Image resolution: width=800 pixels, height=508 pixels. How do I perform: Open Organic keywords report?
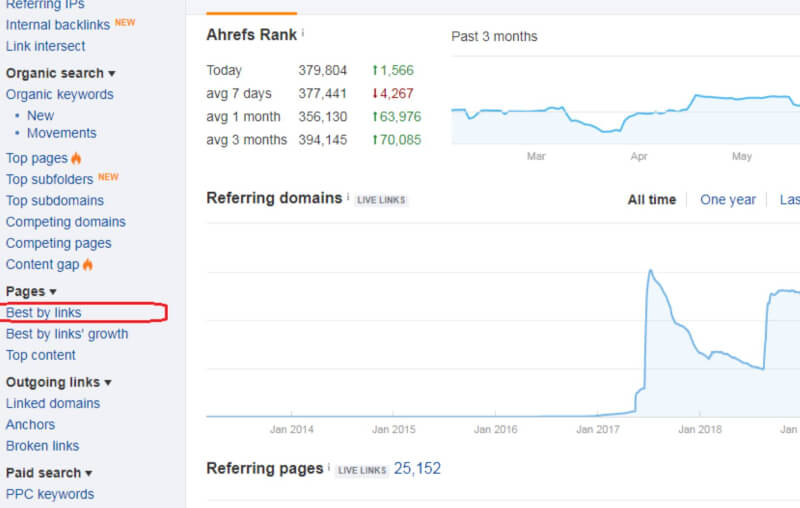pyautogui.click(x=60, y=94)
